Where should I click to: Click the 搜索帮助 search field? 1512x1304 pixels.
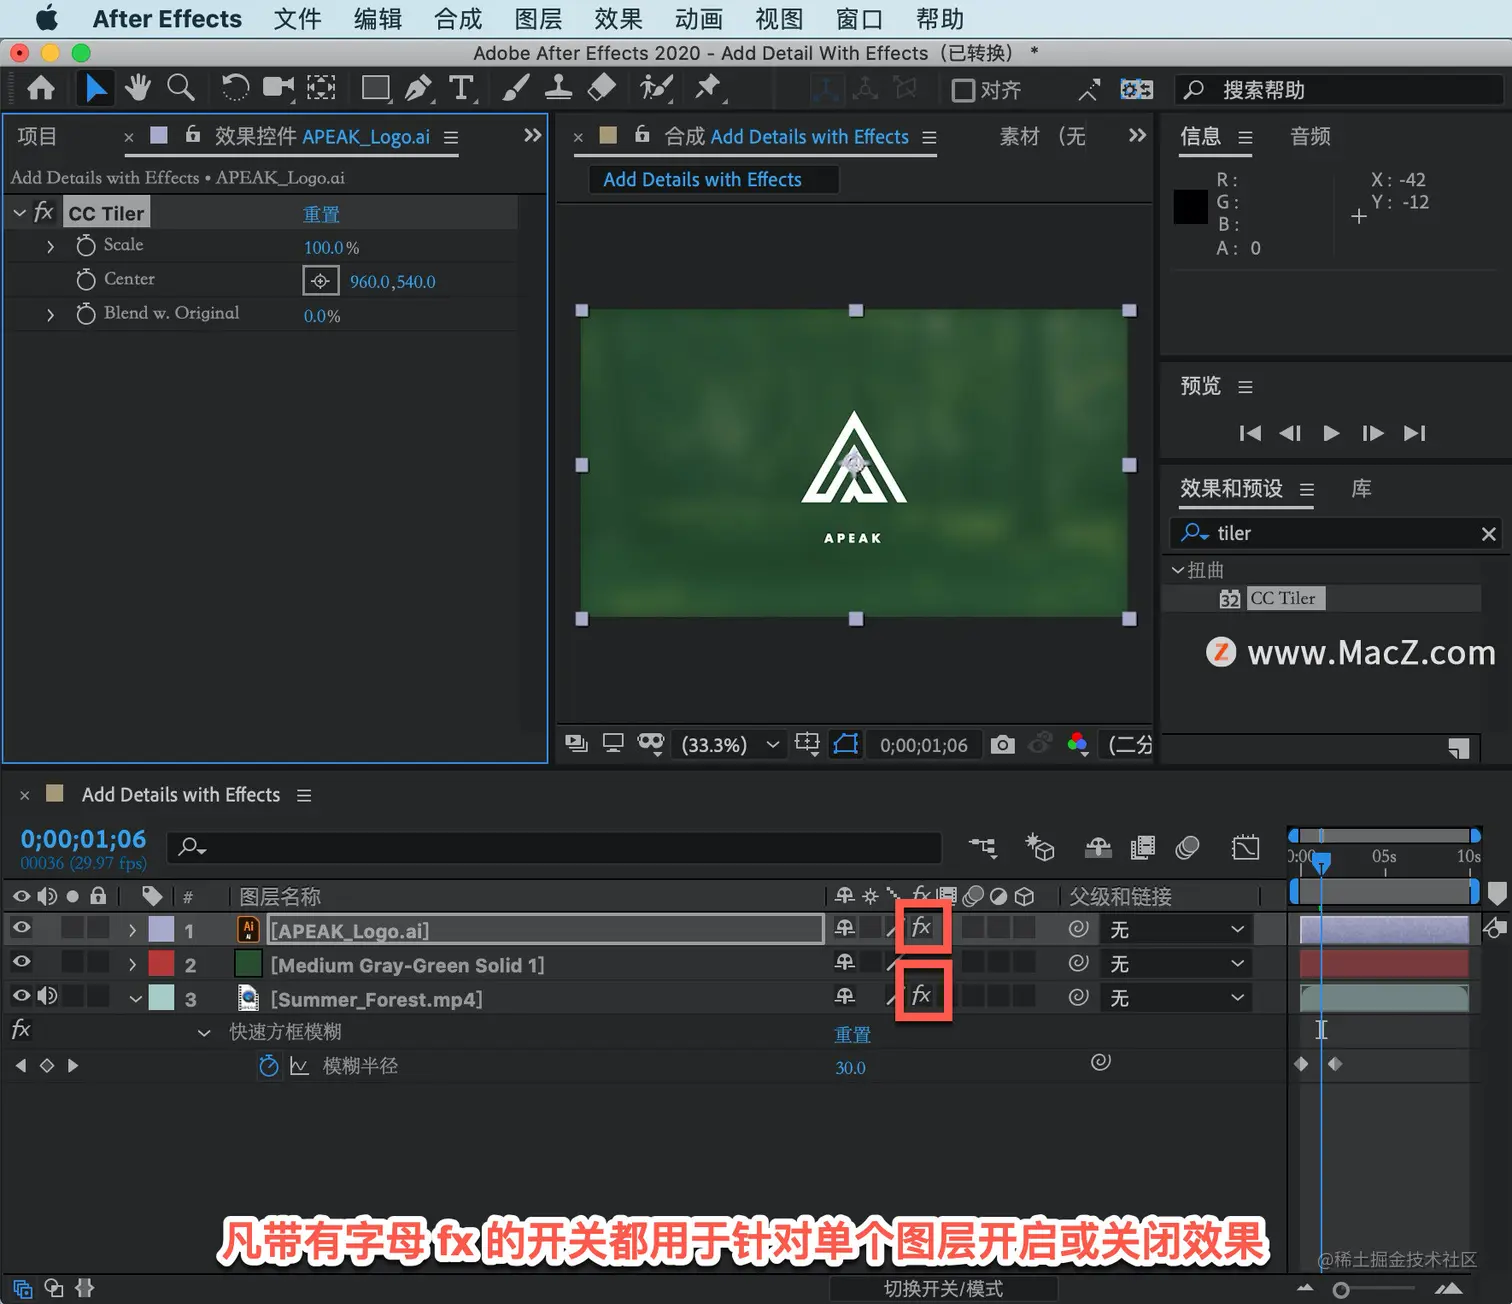1338,90
